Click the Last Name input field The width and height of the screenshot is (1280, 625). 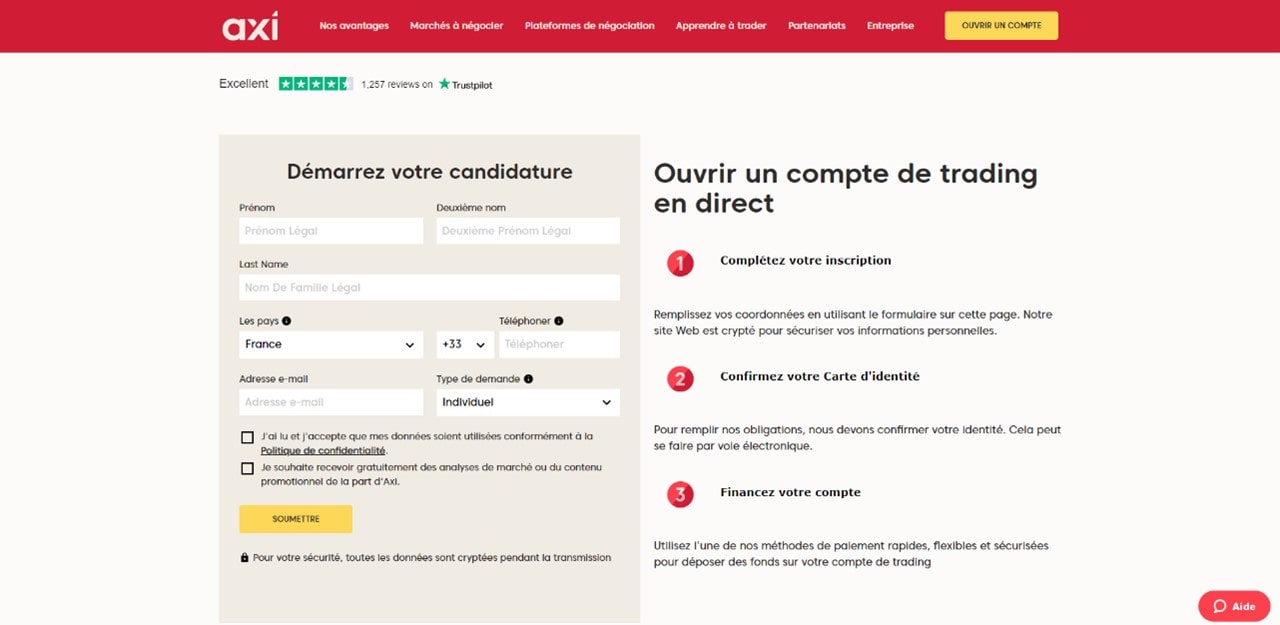click(429, 288)
